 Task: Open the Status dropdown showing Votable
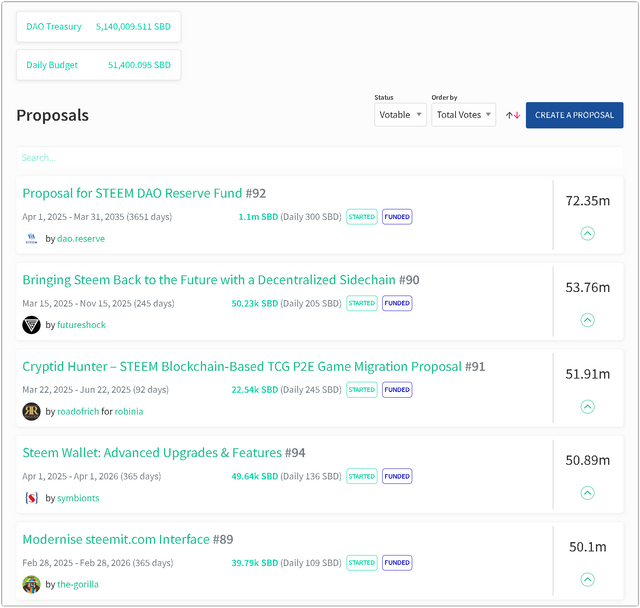click(400, 115)
